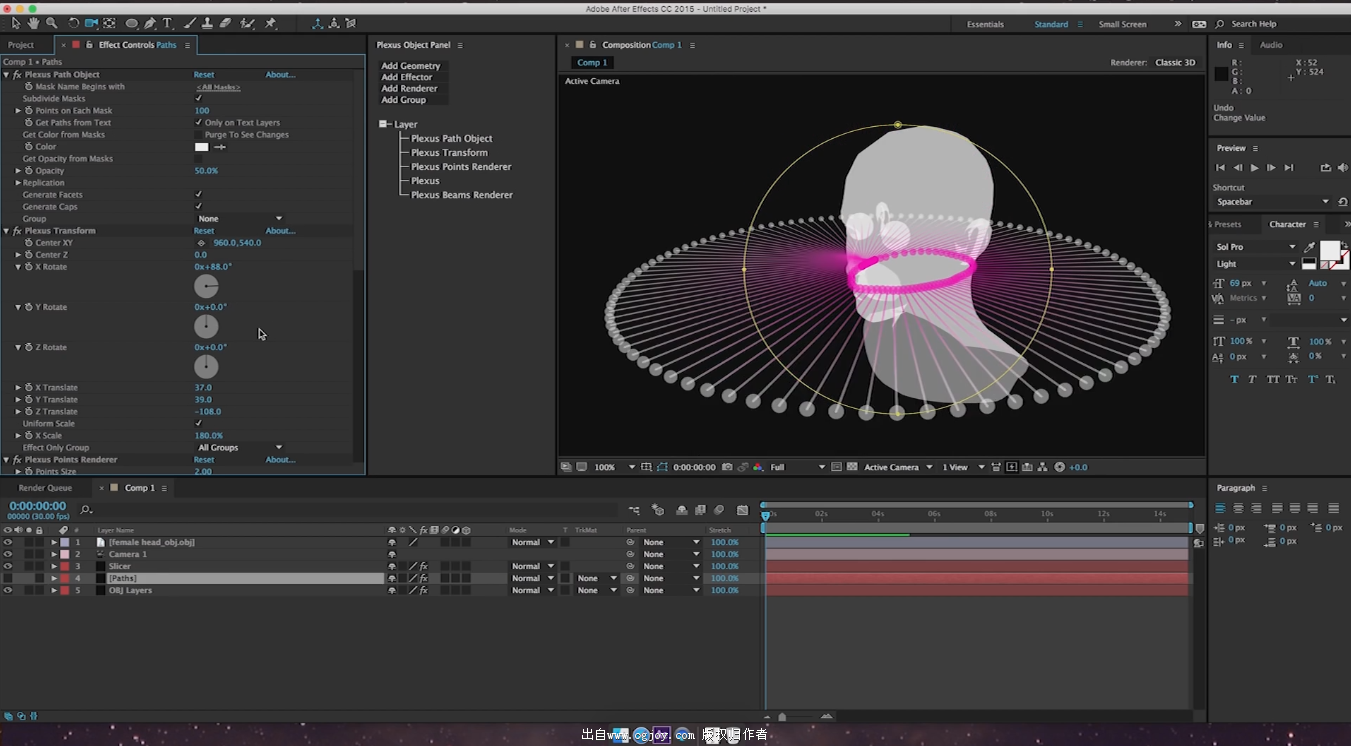Reset the Plexus Transform effect
This screenshot has width=1351, height=746.
204,231
